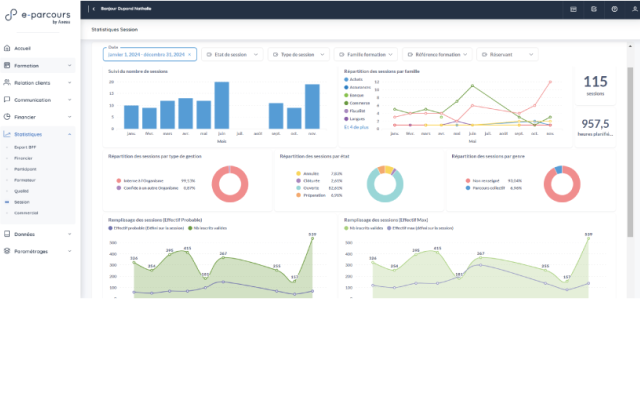Viewport: 640px width, 400px height.
Task: Expand the Financier main section chevron
Action: tap(69, 117)
